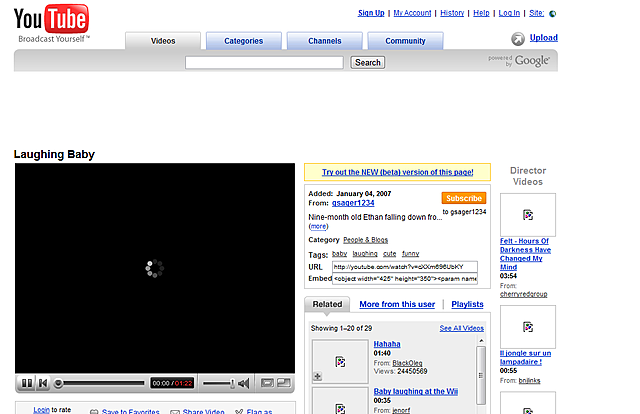Switch to the Playlists tab
This screenshot has width=640, height=414.
click(467, 304)
